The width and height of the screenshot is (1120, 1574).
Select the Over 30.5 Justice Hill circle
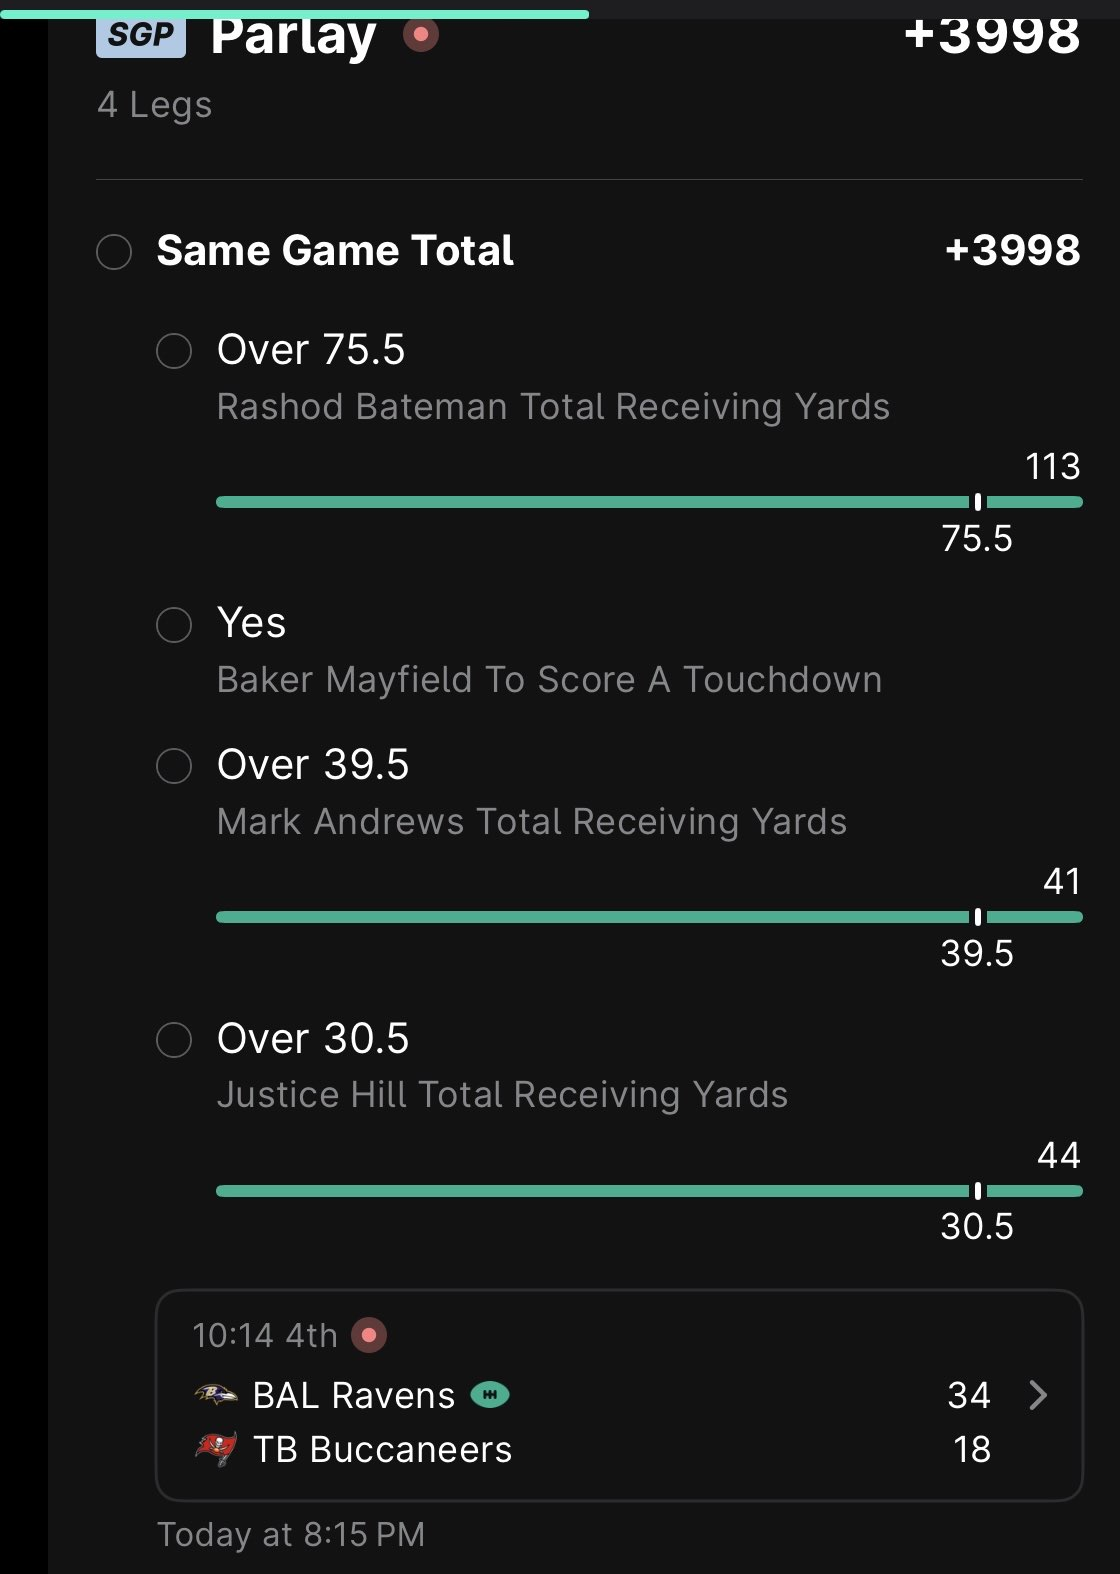[x=174, y=1039]
